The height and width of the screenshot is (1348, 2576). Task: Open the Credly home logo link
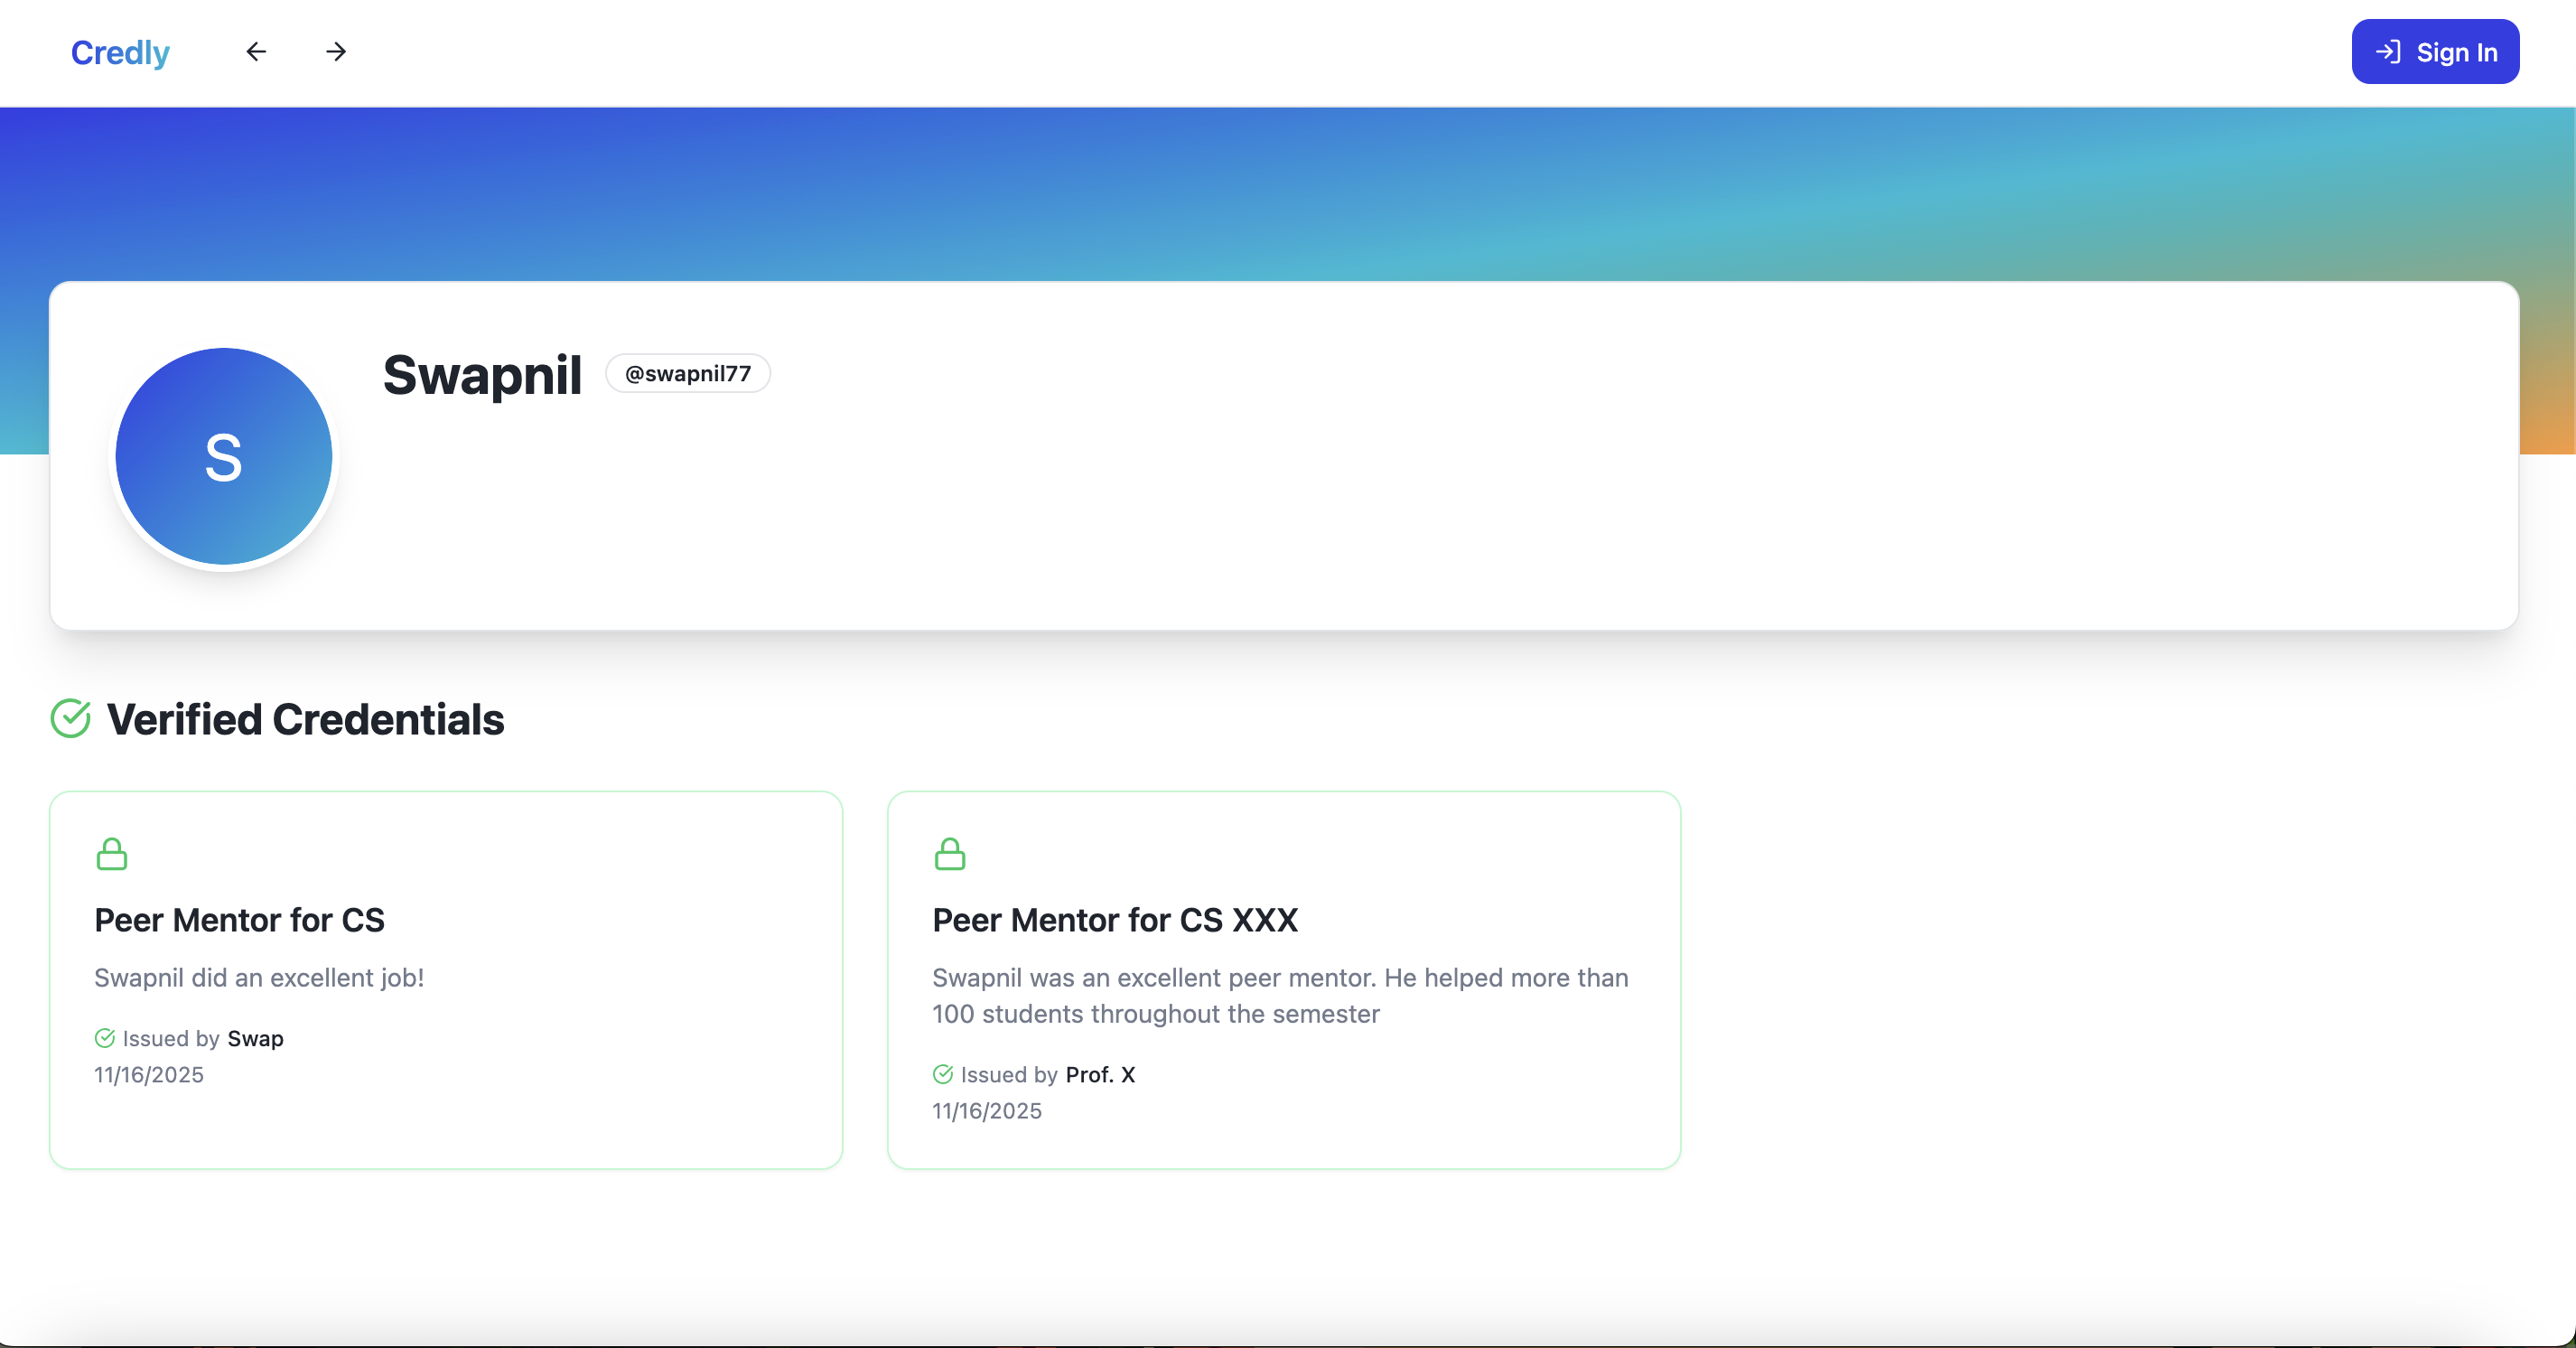click(120, 52)
